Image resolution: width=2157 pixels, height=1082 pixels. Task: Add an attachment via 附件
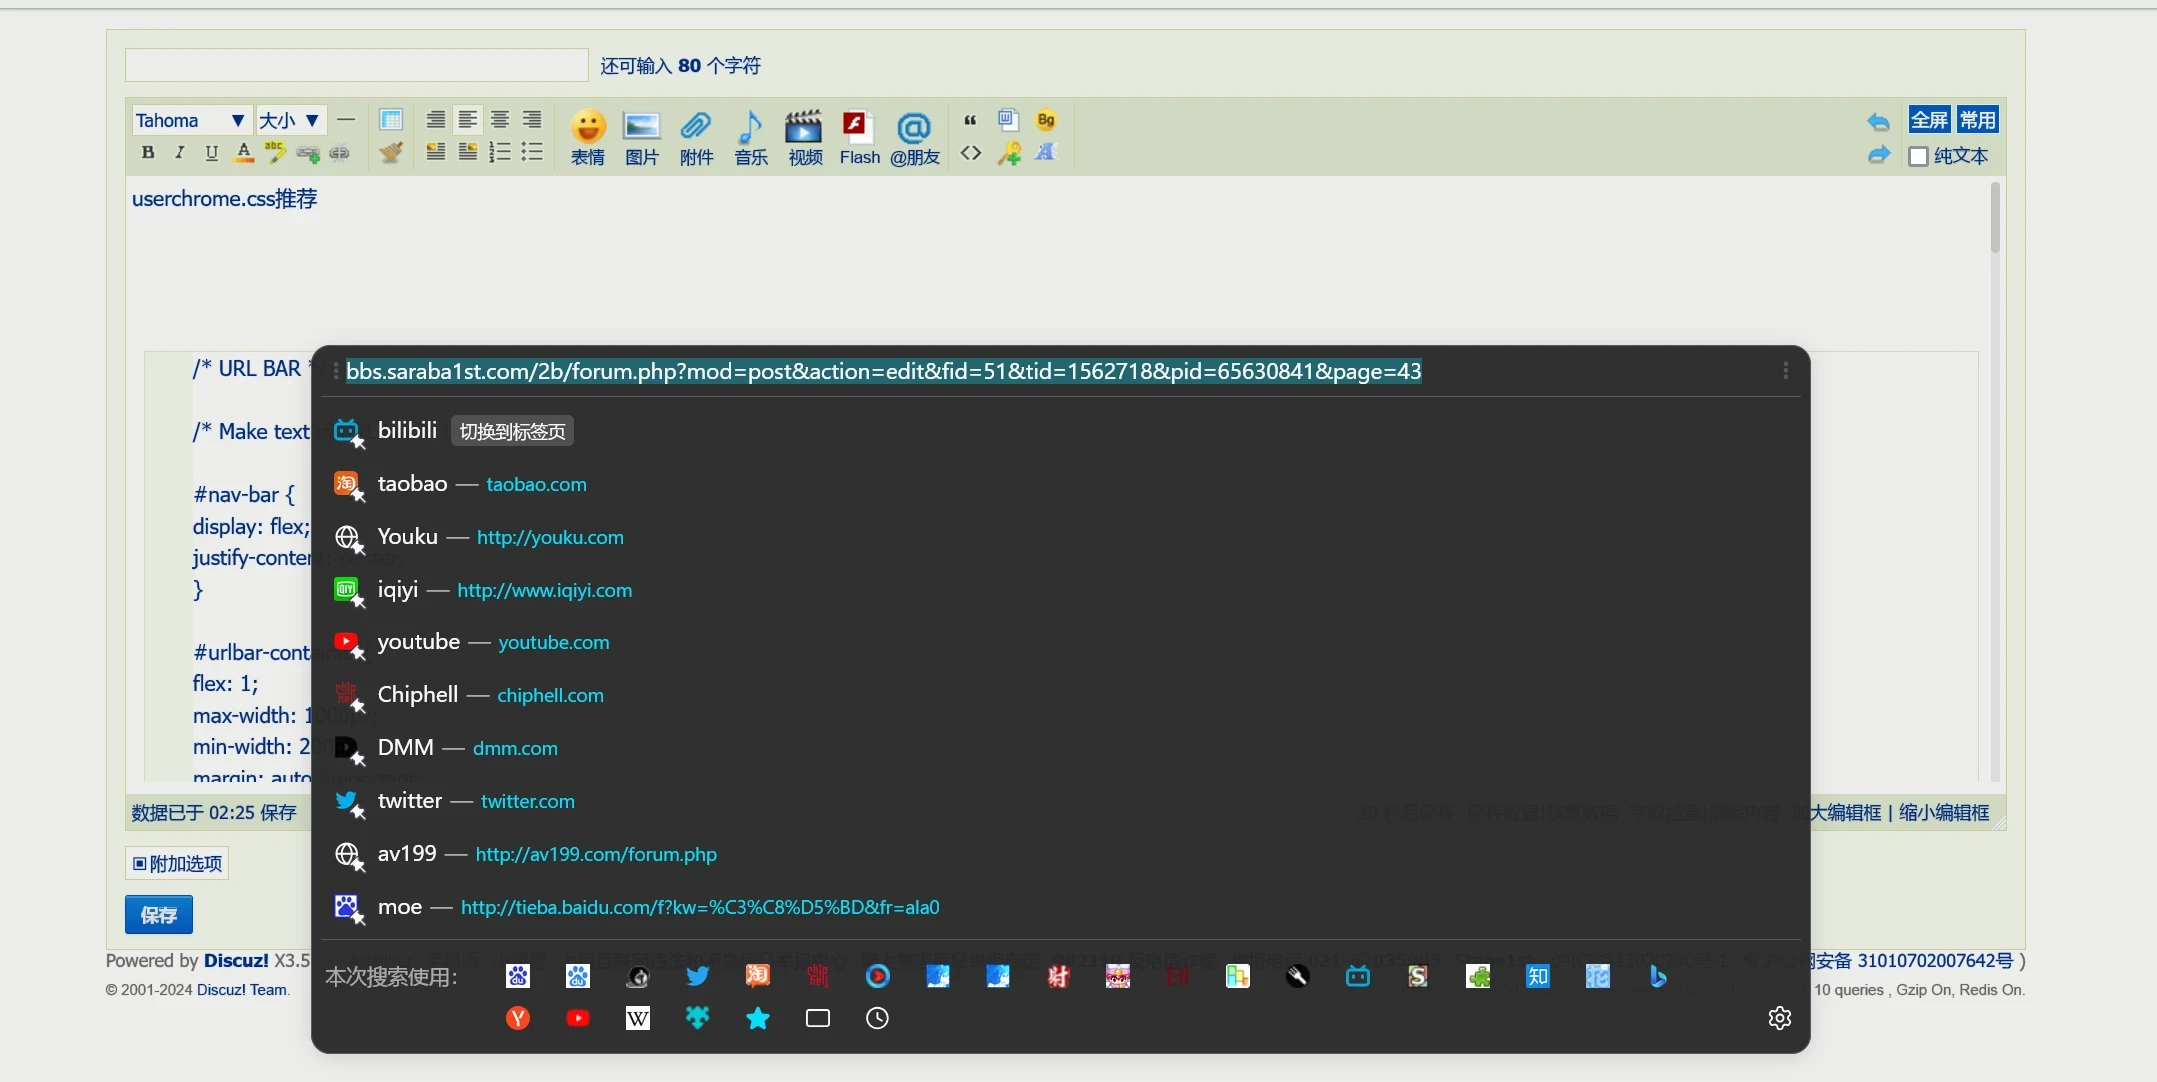point(696,138)
